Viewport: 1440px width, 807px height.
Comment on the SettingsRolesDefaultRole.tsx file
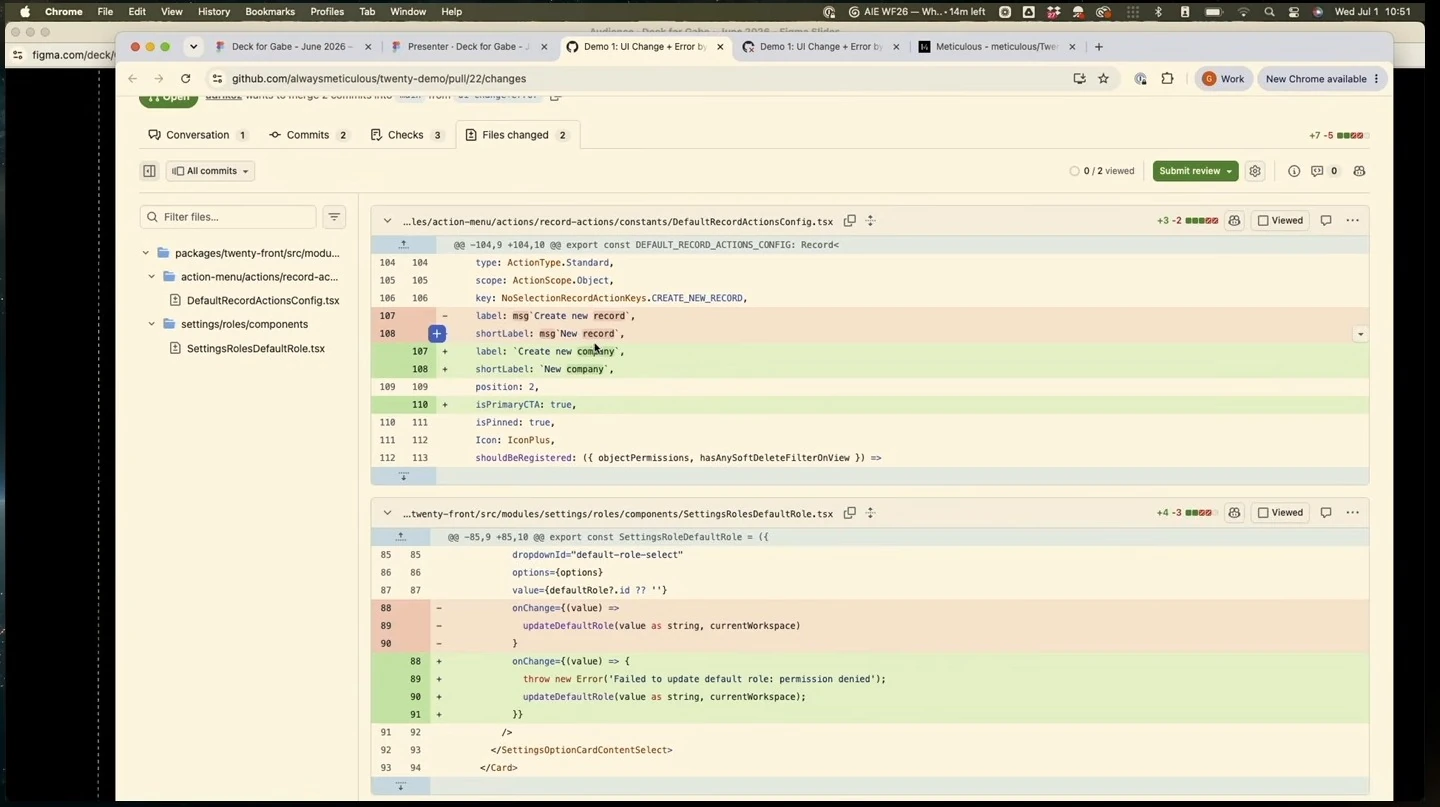pyautogui.click(x=1326, y=513)
